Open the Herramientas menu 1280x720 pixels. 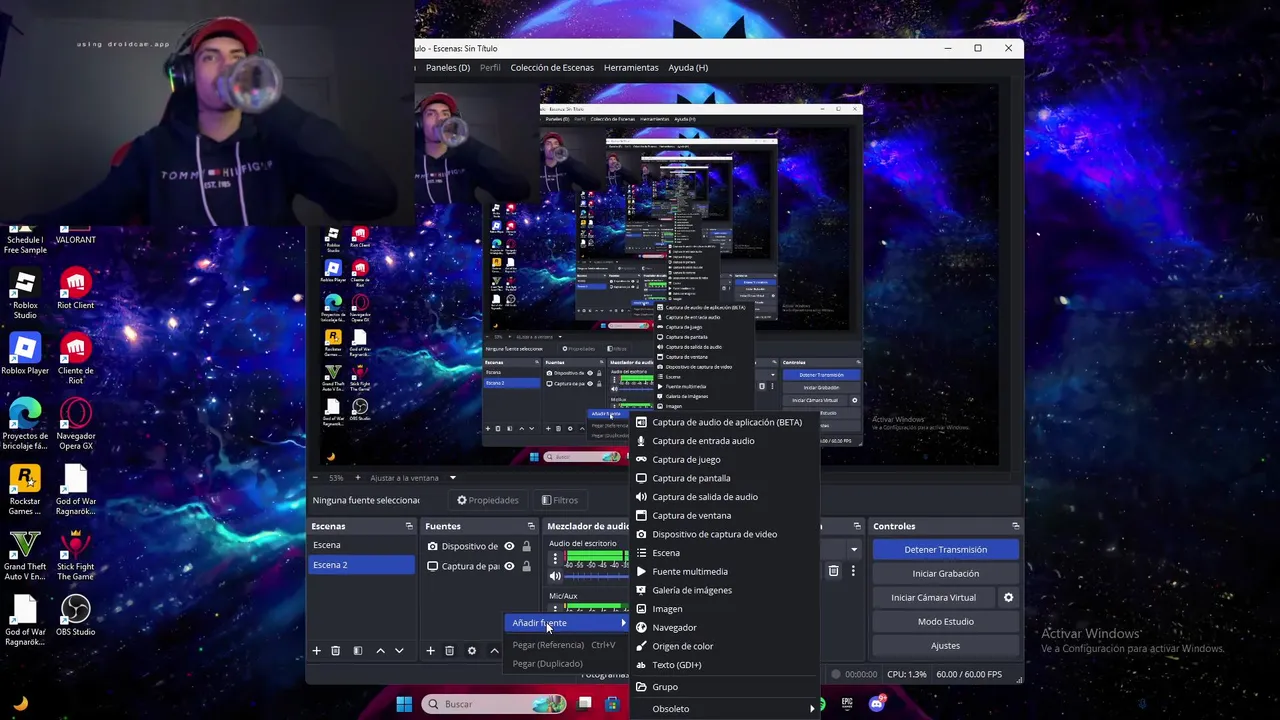pos(631,68)
